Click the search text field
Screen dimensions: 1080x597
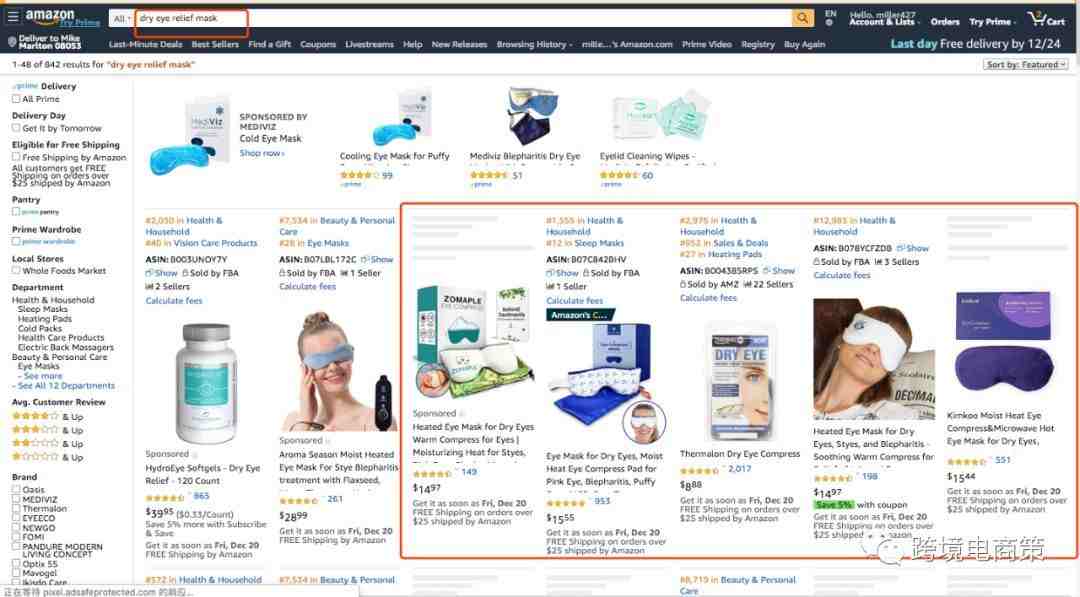point(464,19)
